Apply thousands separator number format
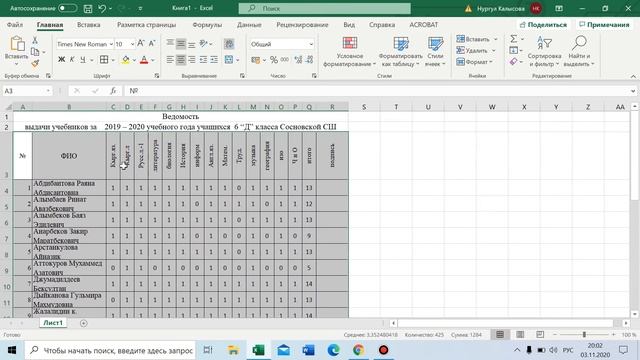 285,60
